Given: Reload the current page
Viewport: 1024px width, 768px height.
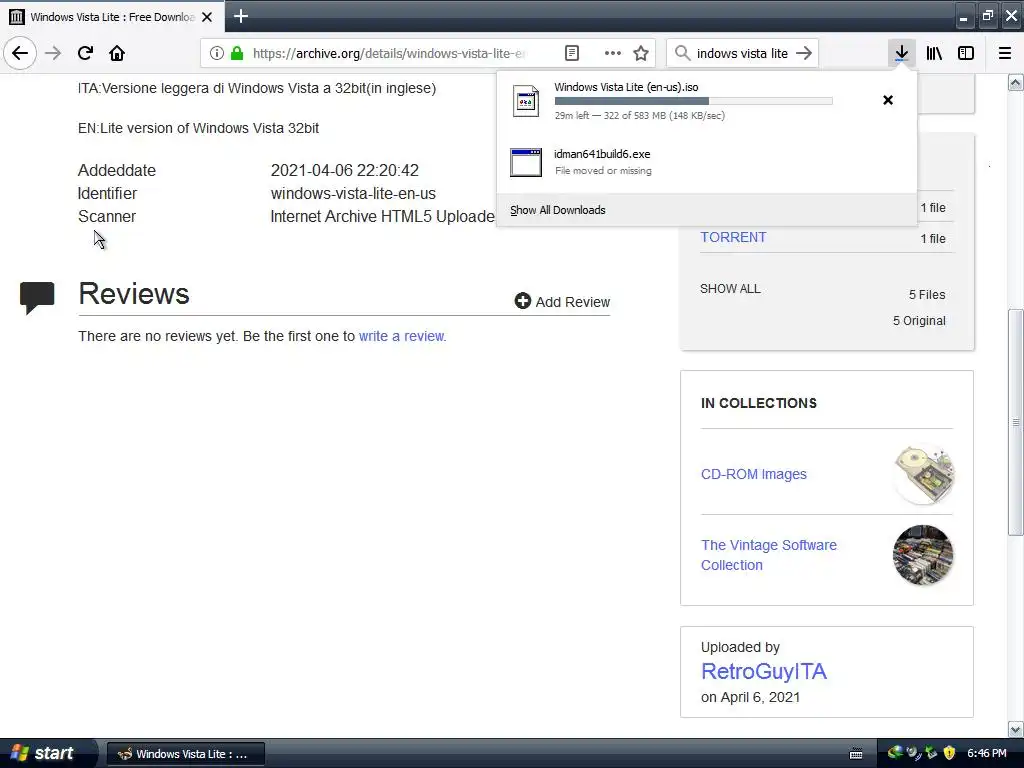Looking at the screenshot, I should (85, 53).
